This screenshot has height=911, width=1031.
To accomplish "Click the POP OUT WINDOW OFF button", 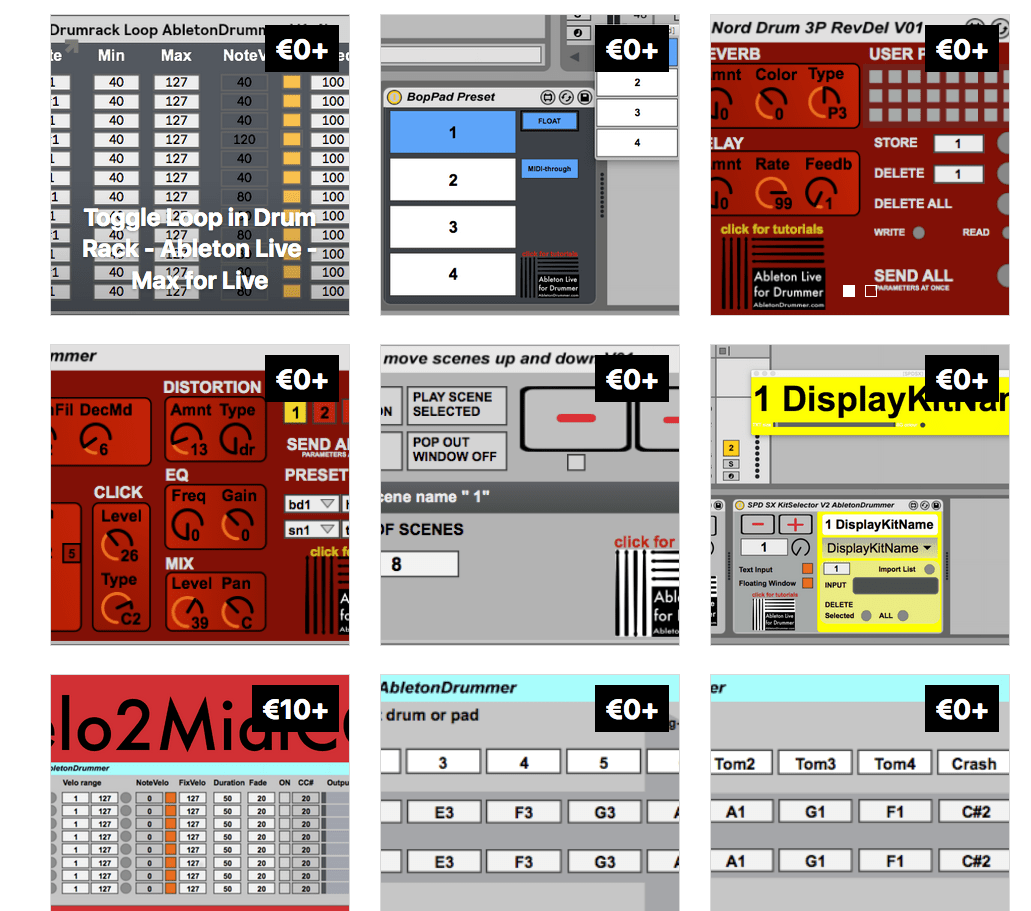I will tap(457, 450).
